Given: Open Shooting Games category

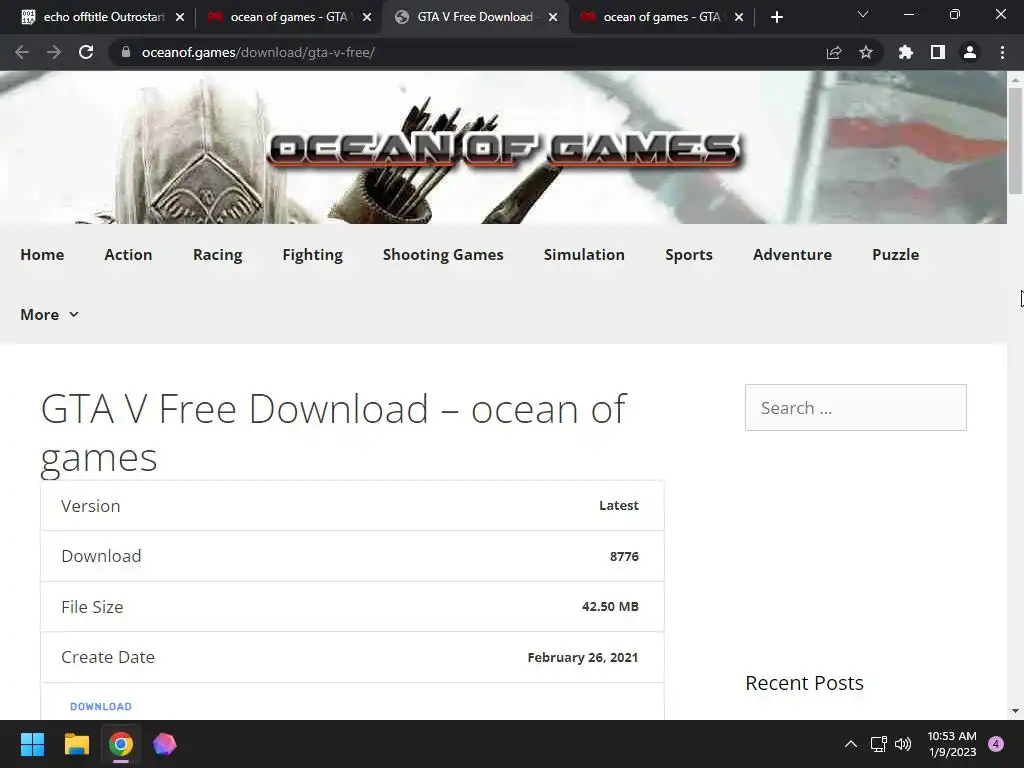Looking at the screenshot, I should tap(443, 255).
